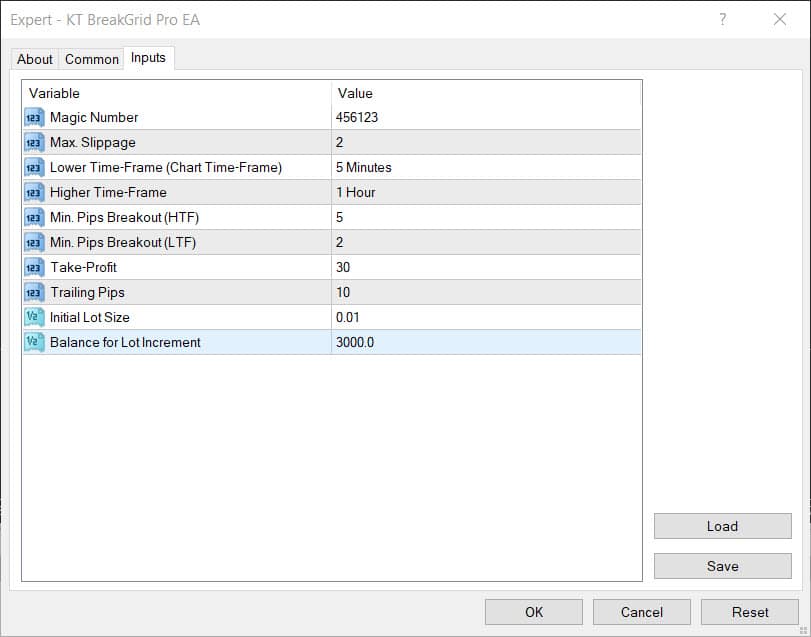This screenshot has height=637, width=811.
Task: Load a settings preset file
Action: (723, 526)
